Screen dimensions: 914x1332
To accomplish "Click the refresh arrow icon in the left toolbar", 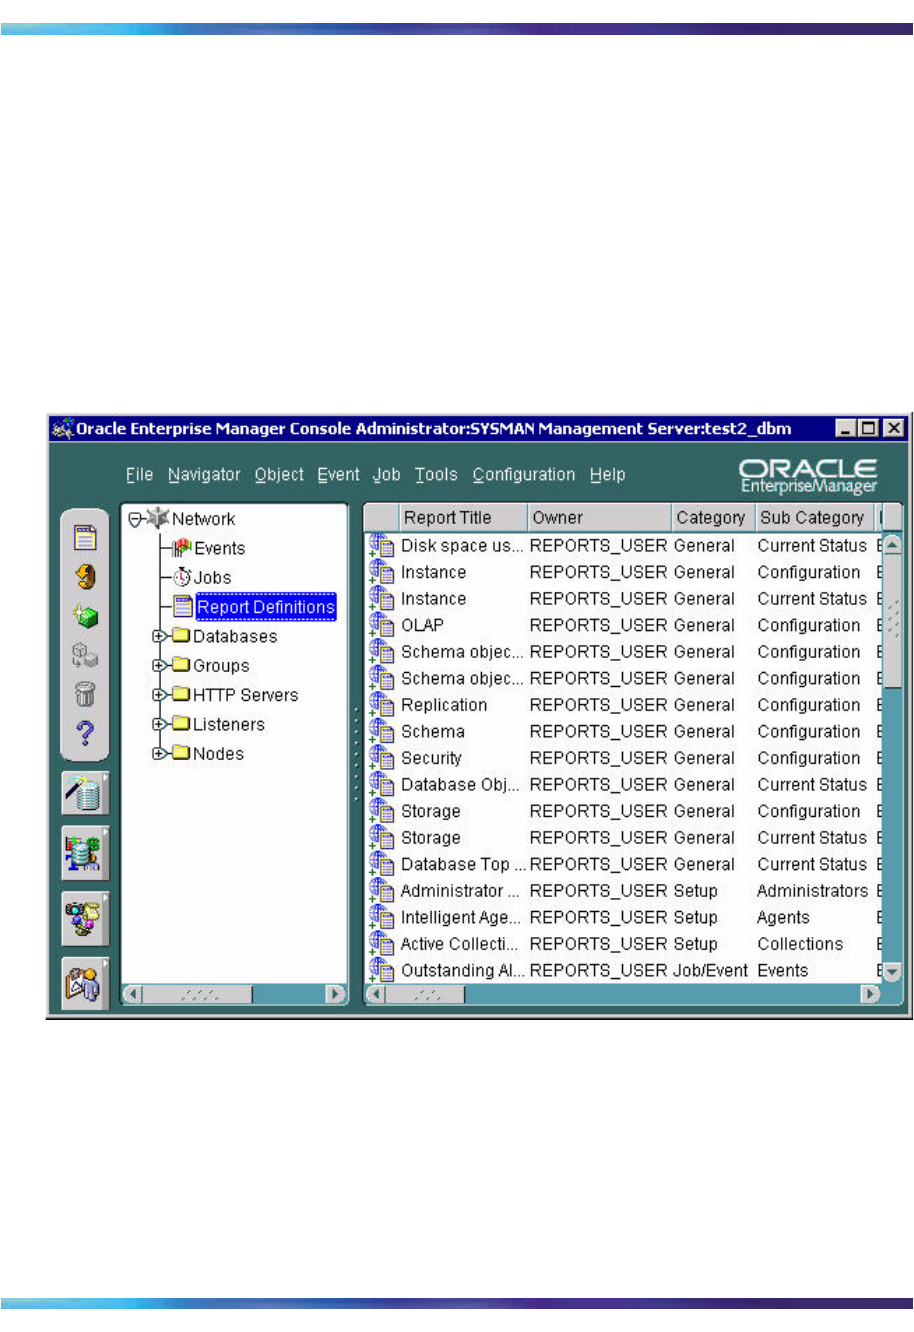I will (86, 577).
